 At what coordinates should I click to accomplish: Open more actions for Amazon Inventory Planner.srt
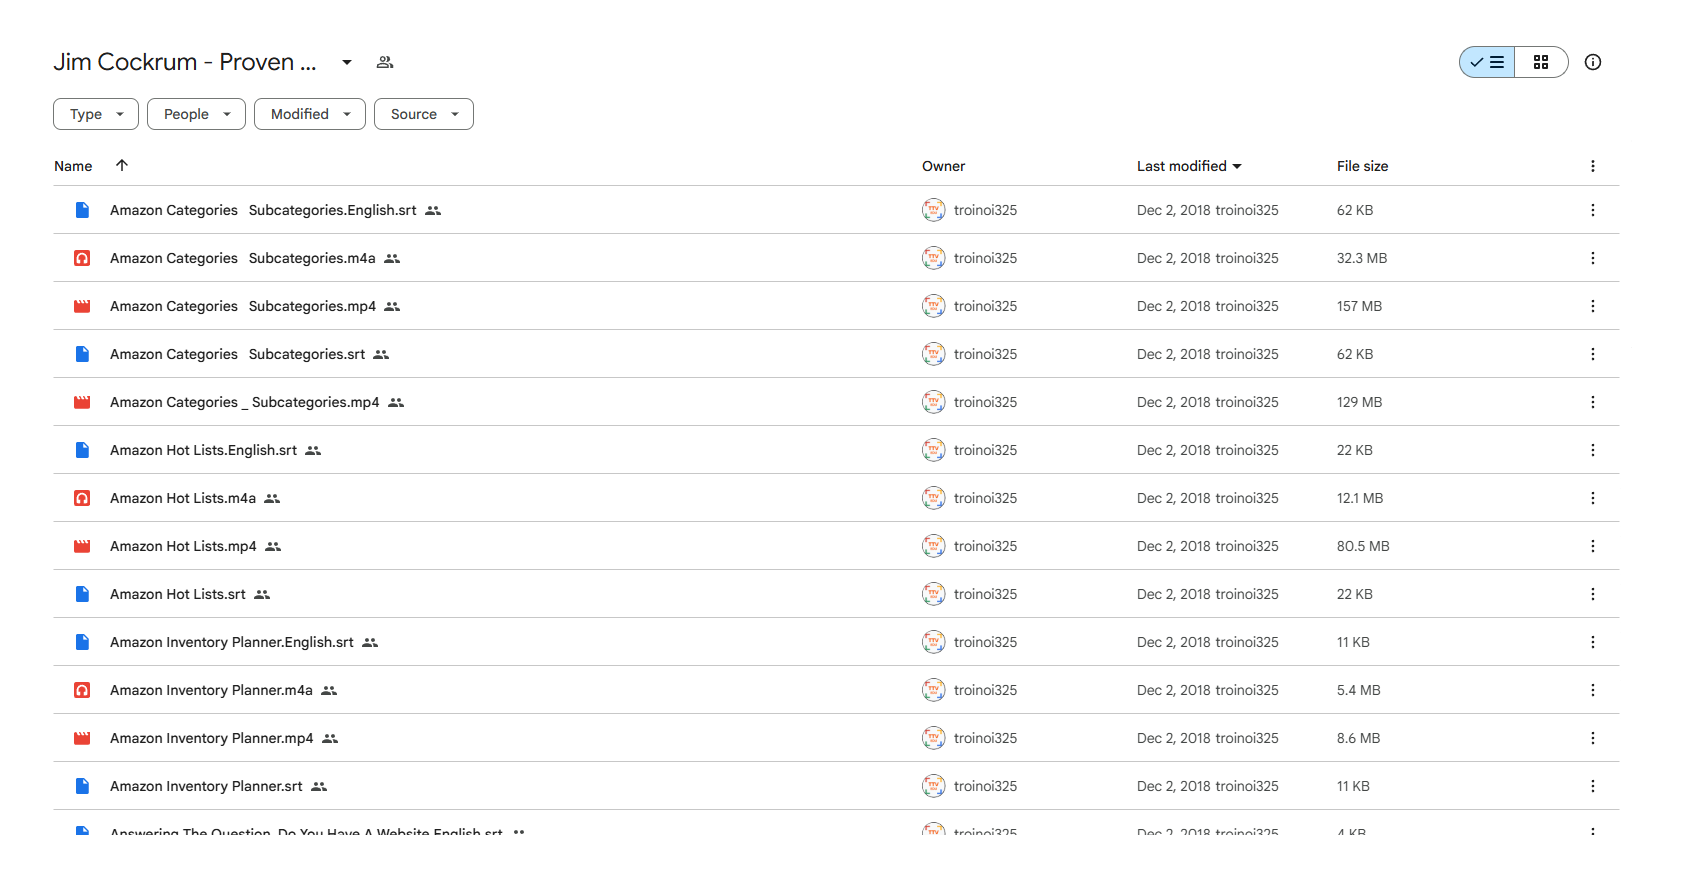pos(1593,786)
